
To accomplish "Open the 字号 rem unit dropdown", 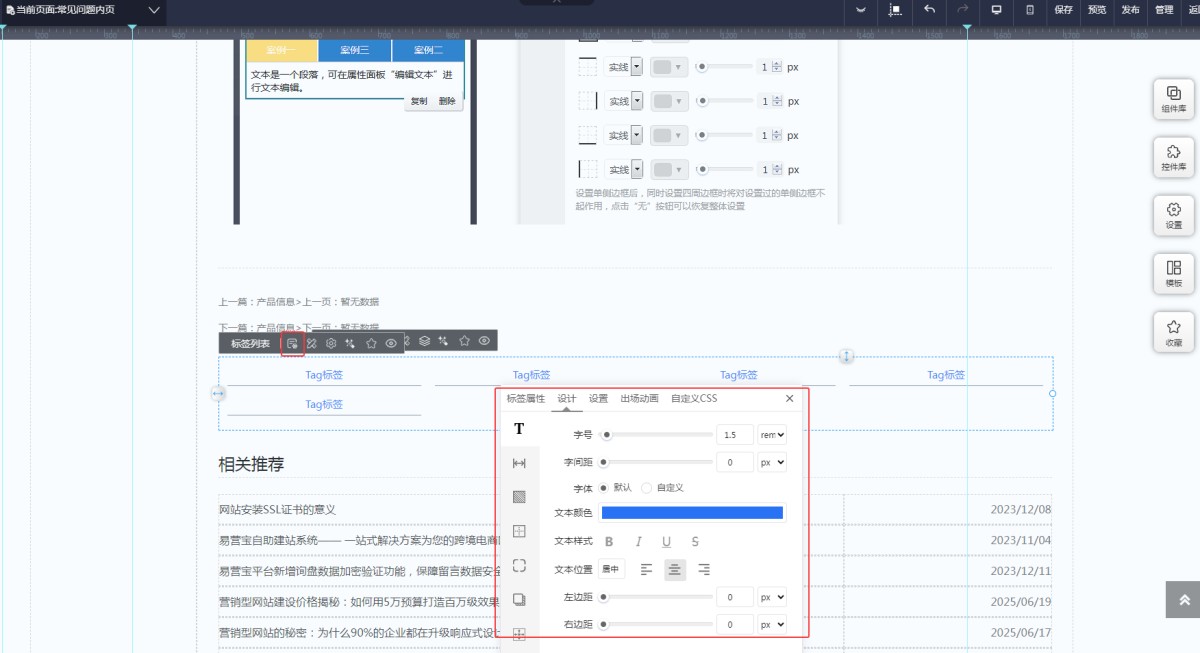I will tap(772, 435).
